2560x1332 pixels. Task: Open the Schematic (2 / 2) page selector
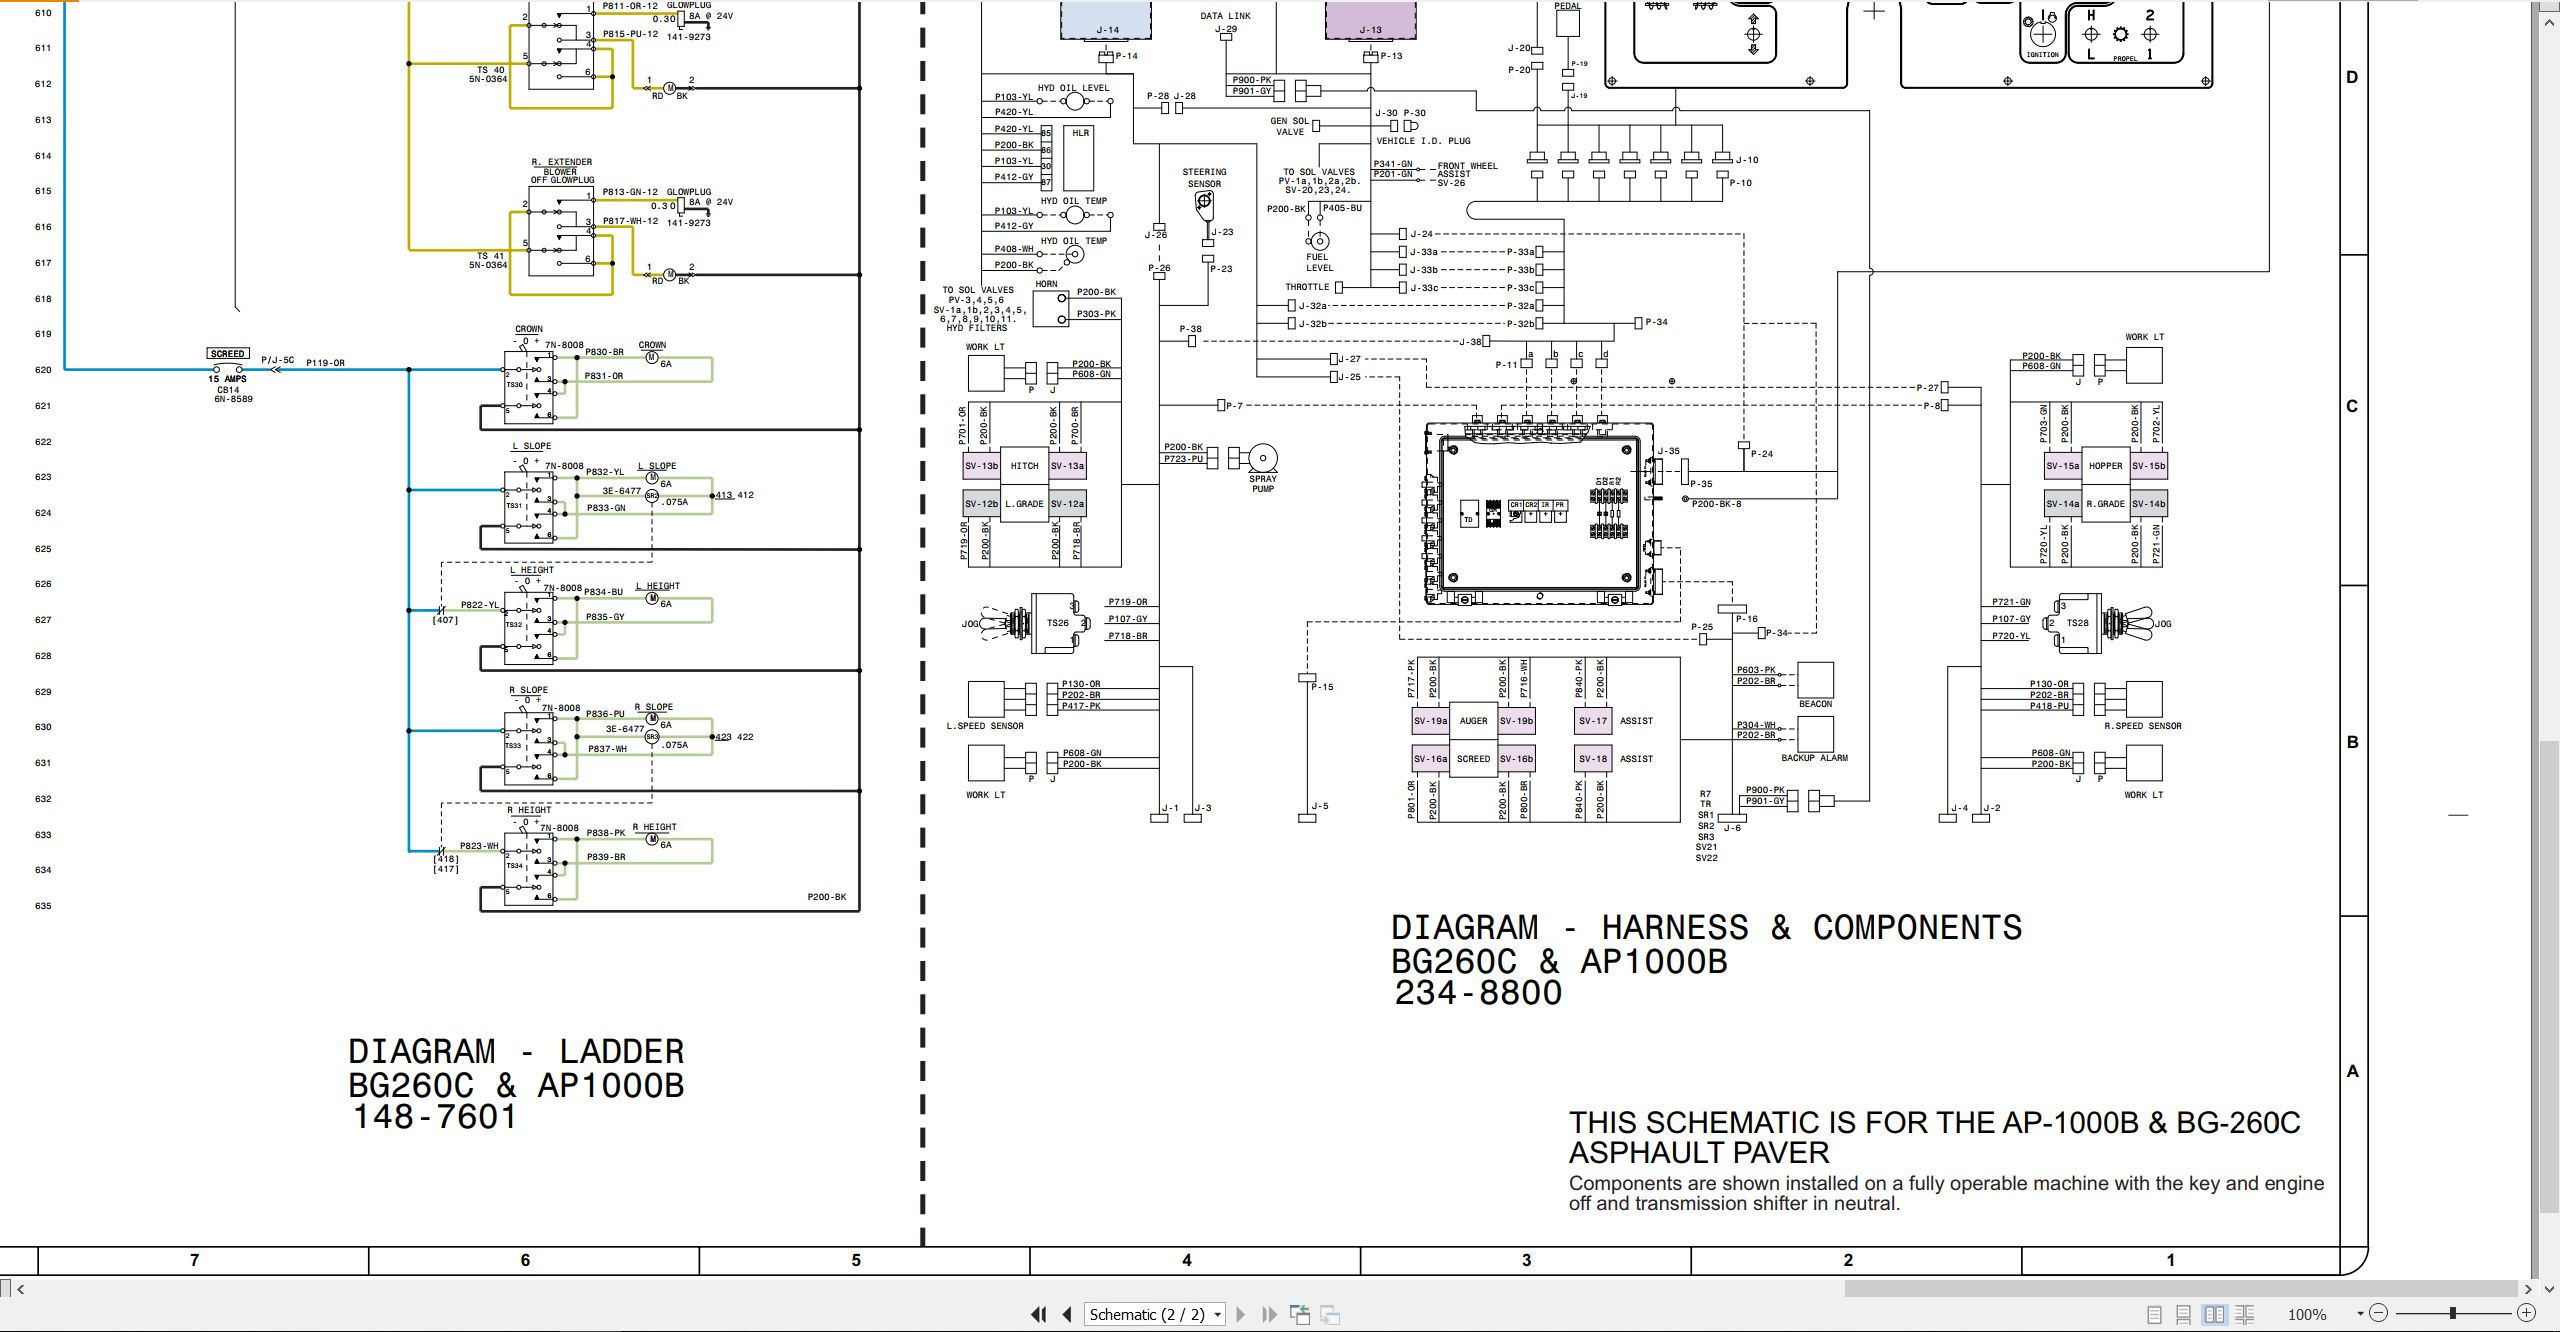[x=1155, y=1315]
